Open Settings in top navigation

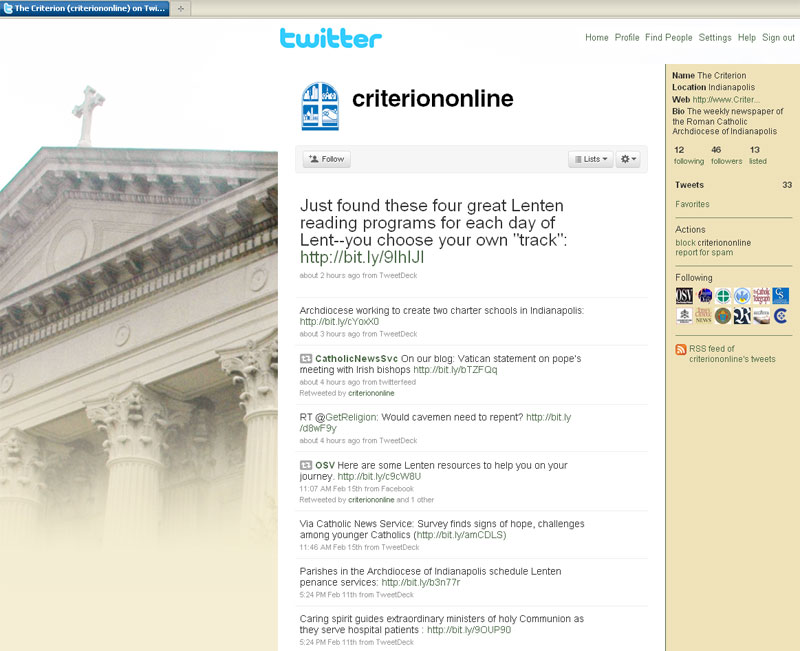pyautogui.click(x=715, y=38)
